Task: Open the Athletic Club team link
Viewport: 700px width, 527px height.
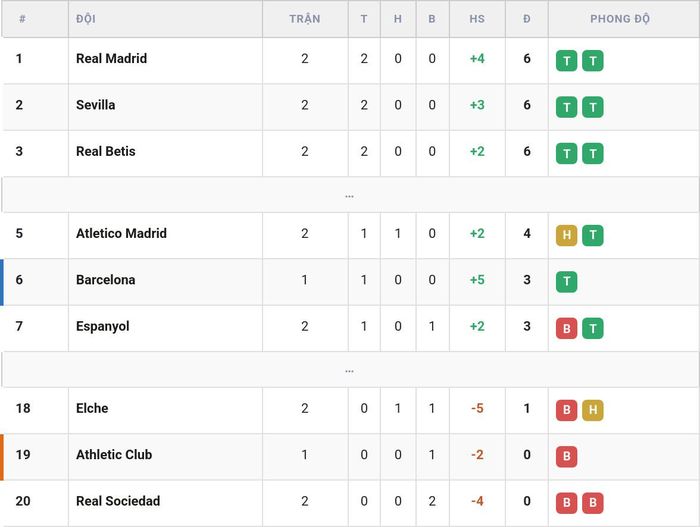Action: point(114,454)
